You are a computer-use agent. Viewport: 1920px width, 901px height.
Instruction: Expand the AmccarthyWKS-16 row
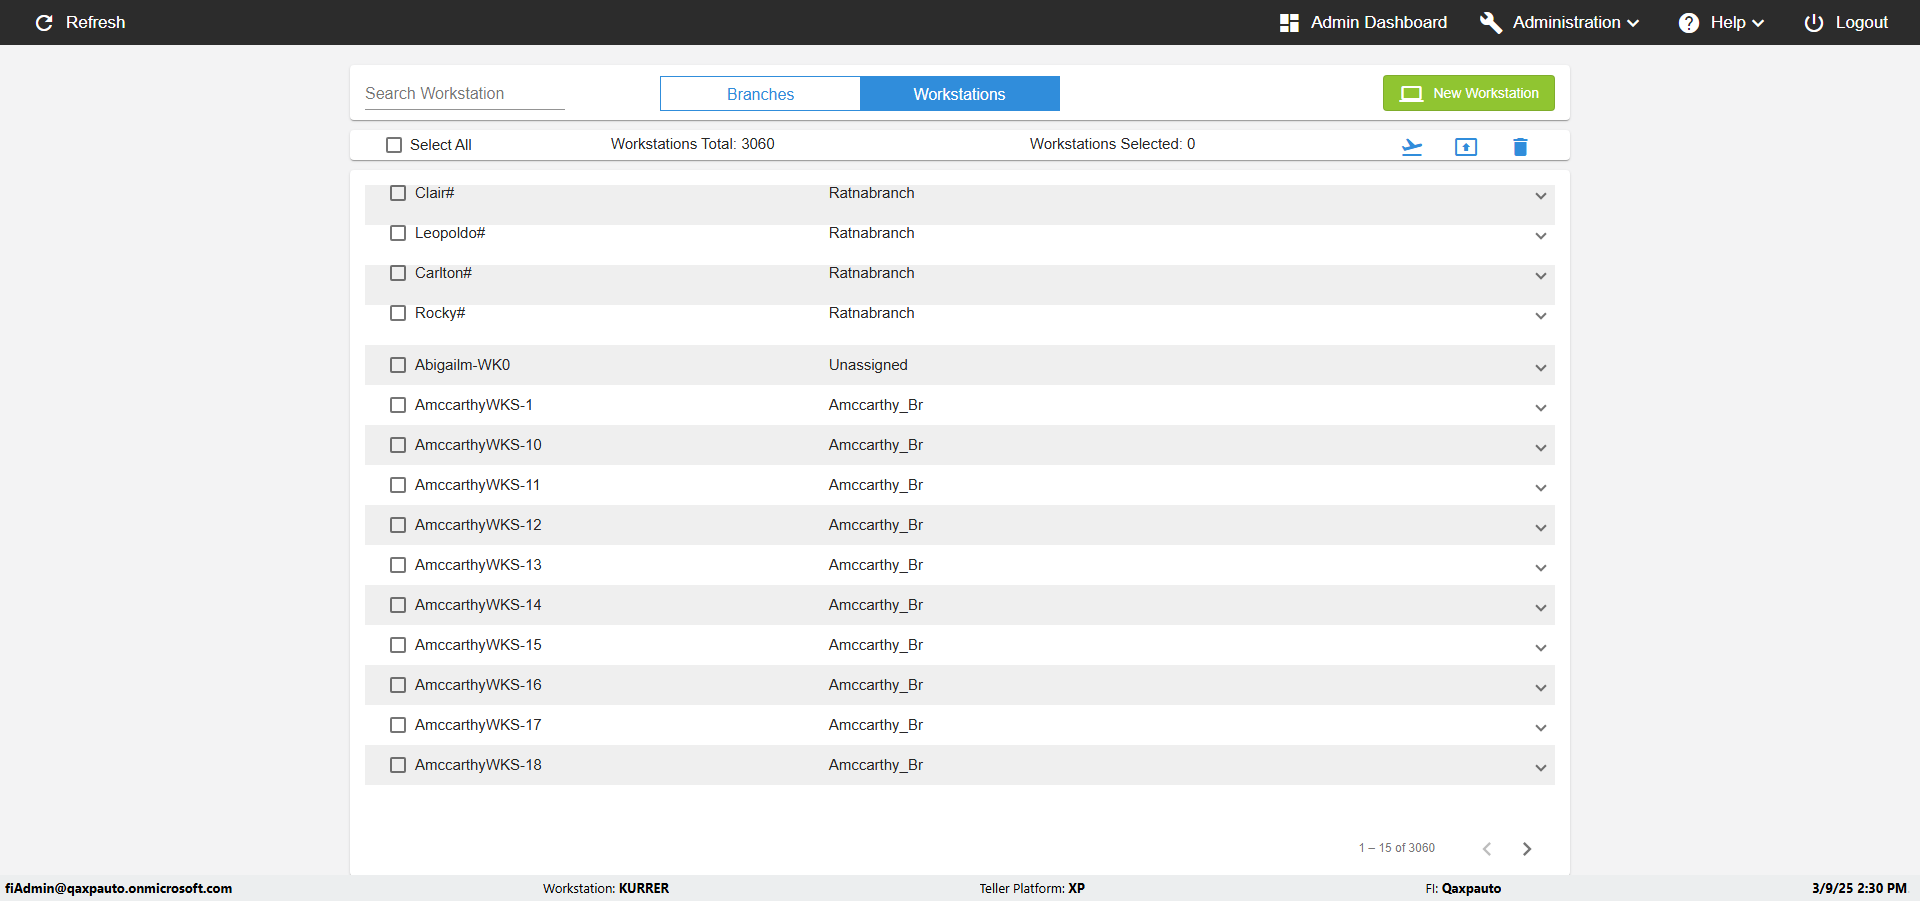(1541, 688)
